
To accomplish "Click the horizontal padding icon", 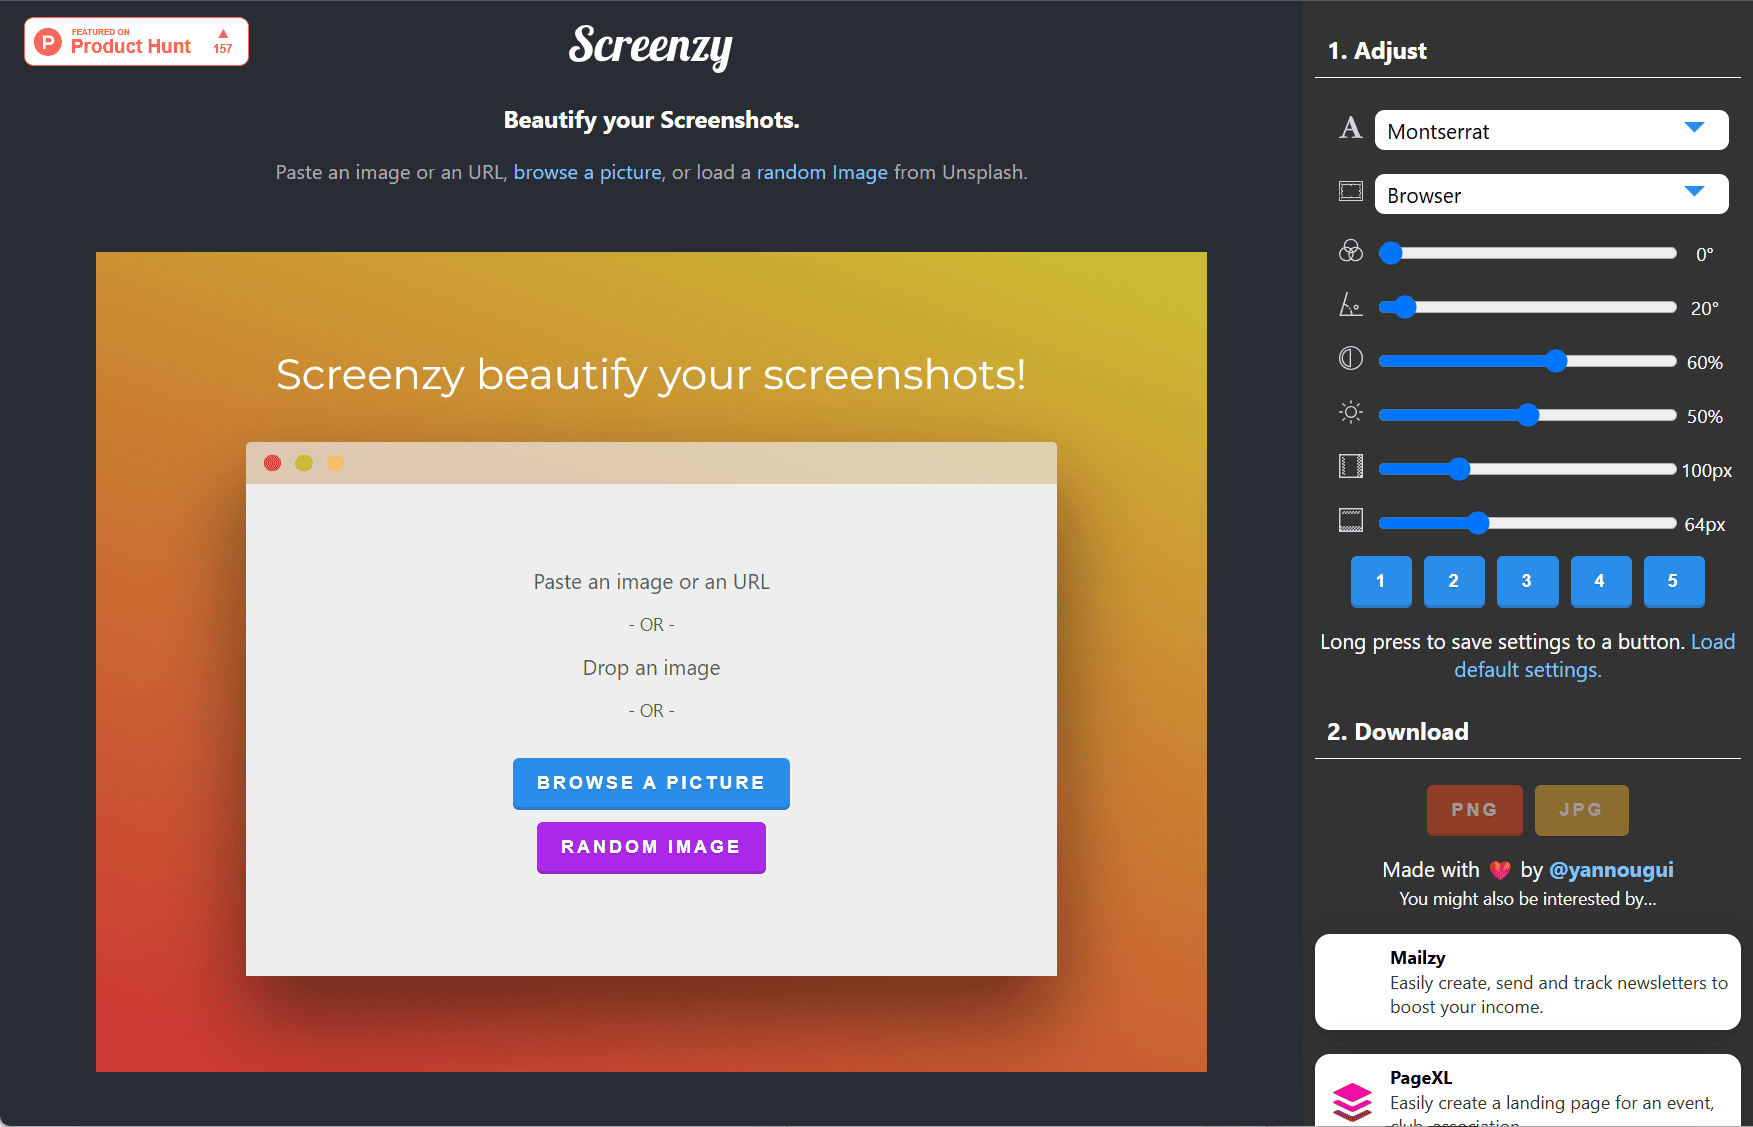I will (x=1351, y=466).
